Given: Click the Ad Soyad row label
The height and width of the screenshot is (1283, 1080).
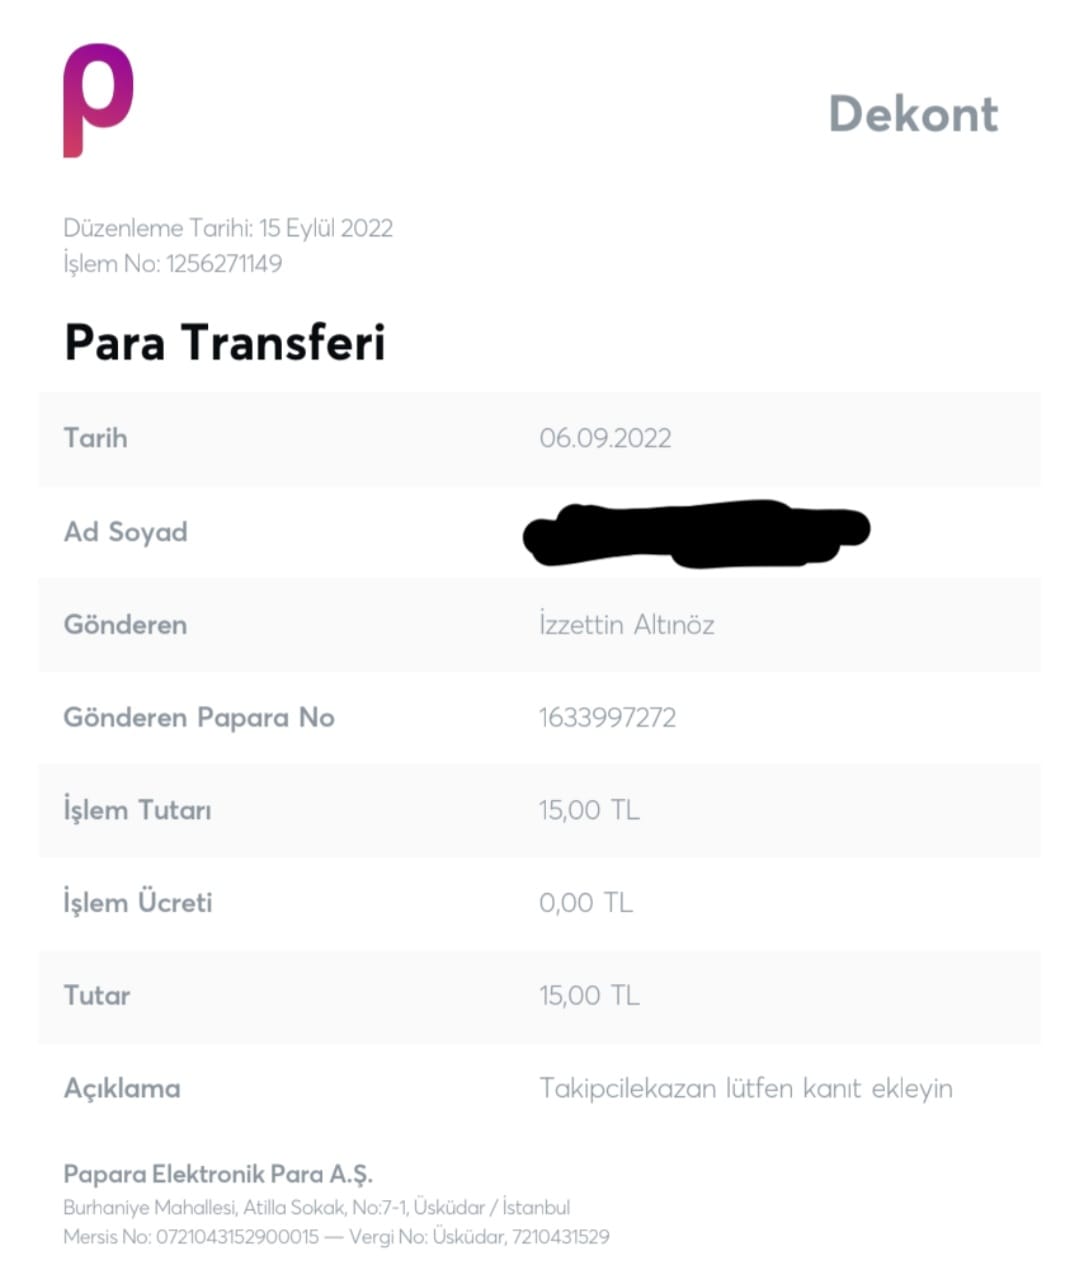Looking at the screenshot, I should [x=126, y=532].
